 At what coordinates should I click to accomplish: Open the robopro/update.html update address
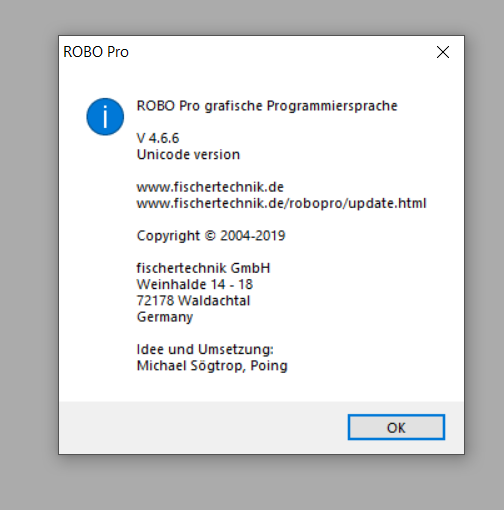coord(281,203)
